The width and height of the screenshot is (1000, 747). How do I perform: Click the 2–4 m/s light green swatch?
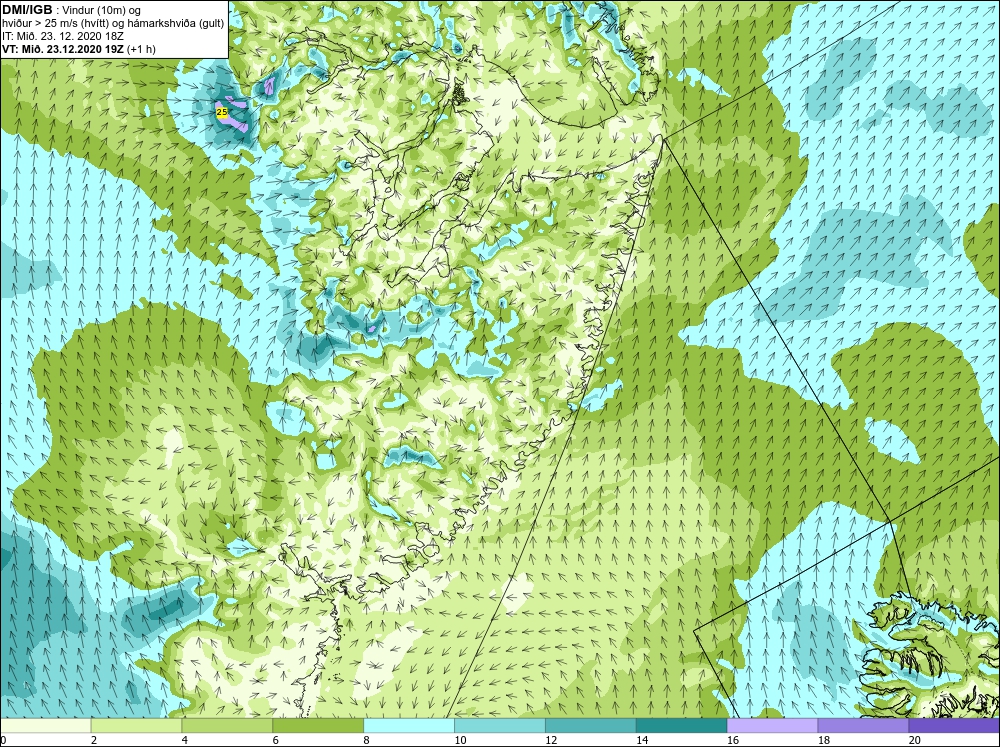[136, 725]
